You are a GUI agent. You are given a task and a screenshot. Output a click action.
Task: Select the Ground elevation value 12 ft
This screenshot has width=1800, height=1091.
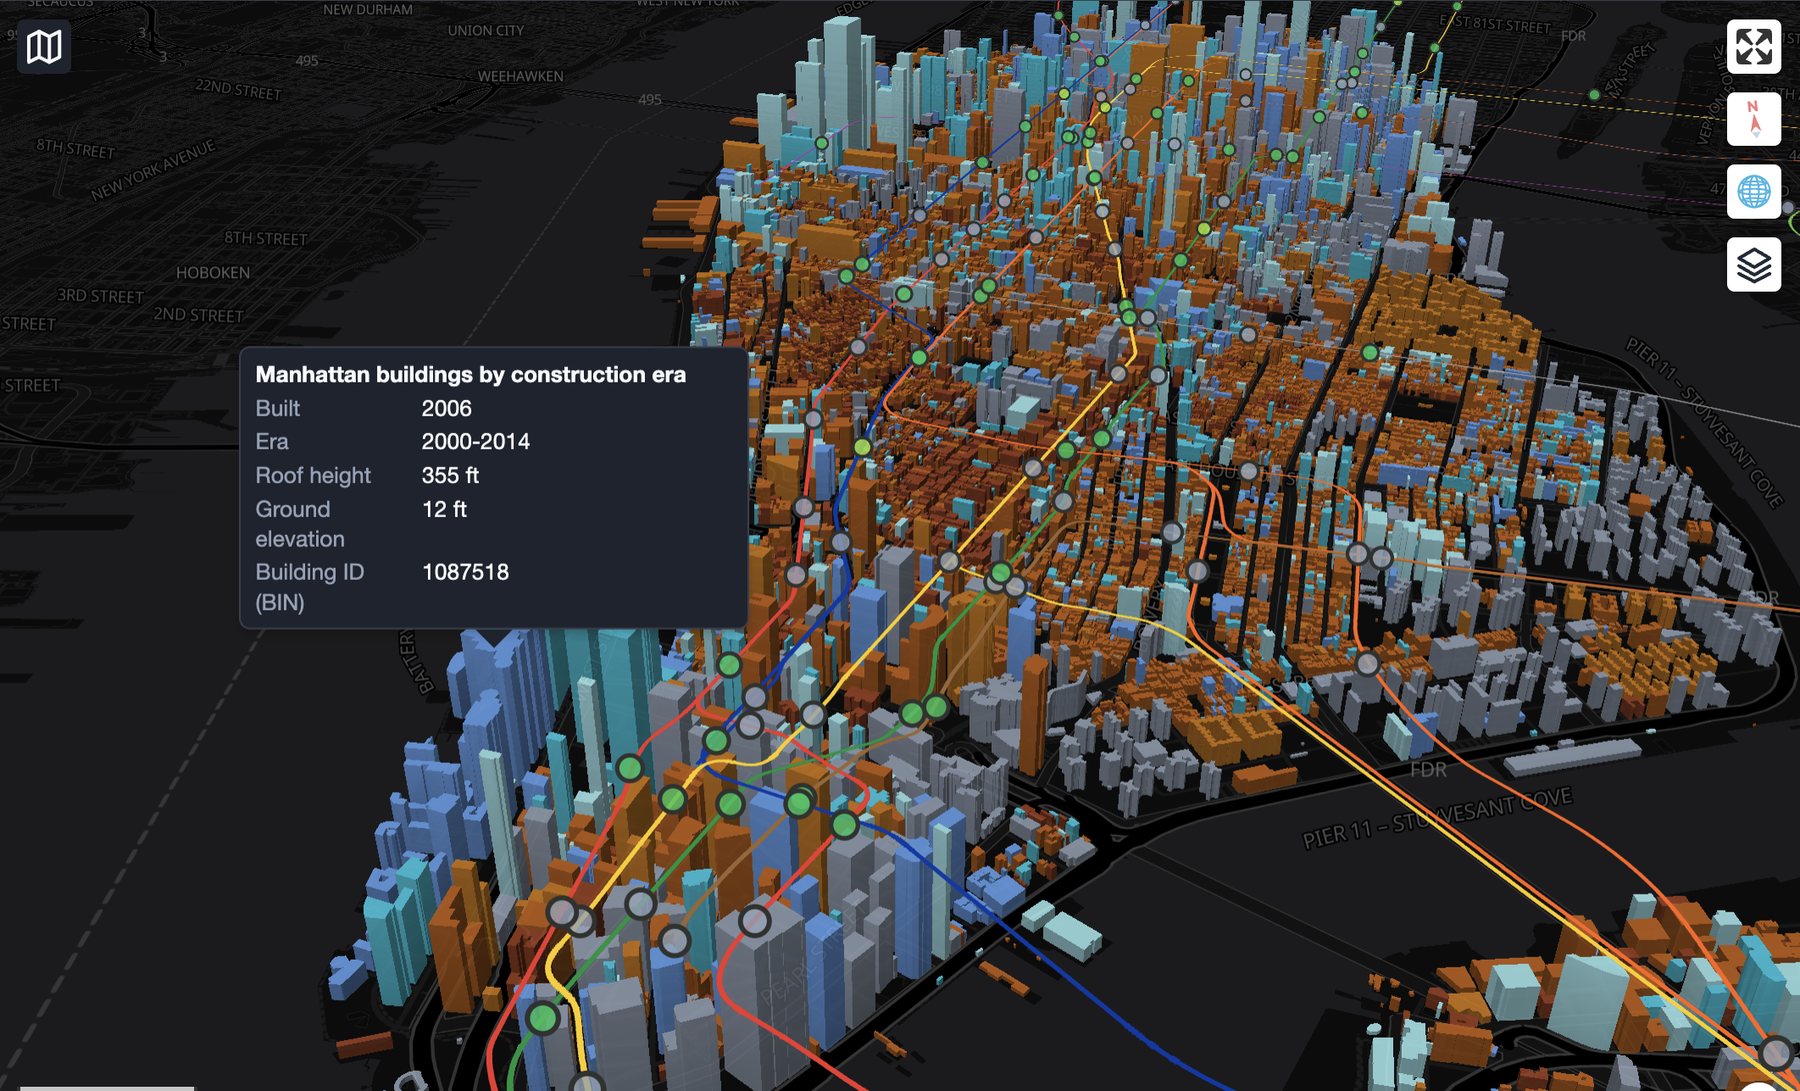click(x=444, y=509)
